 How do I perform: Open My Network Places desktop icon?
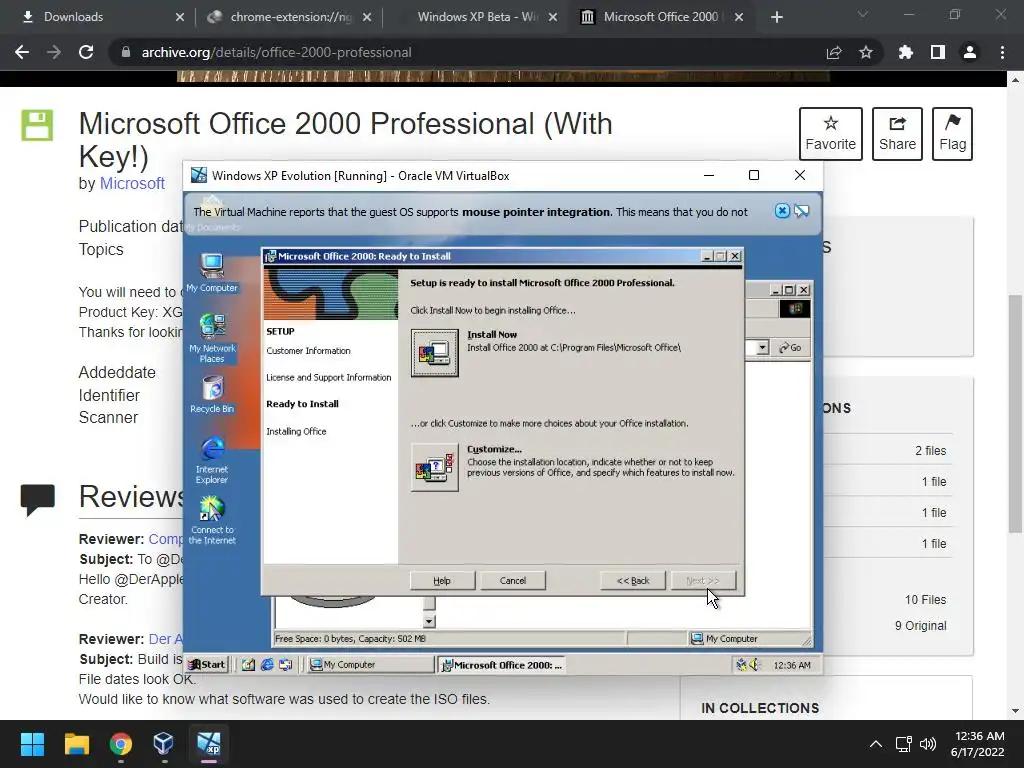pos(212,338)
